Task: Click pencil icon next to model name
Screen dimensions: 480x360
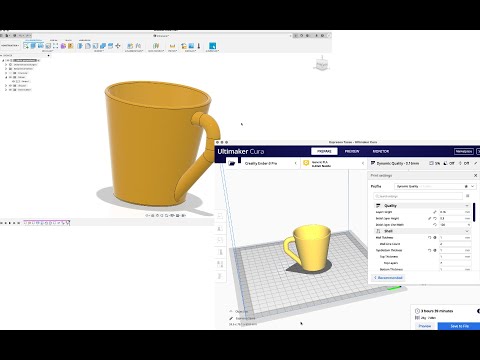Action: (231, 318)
